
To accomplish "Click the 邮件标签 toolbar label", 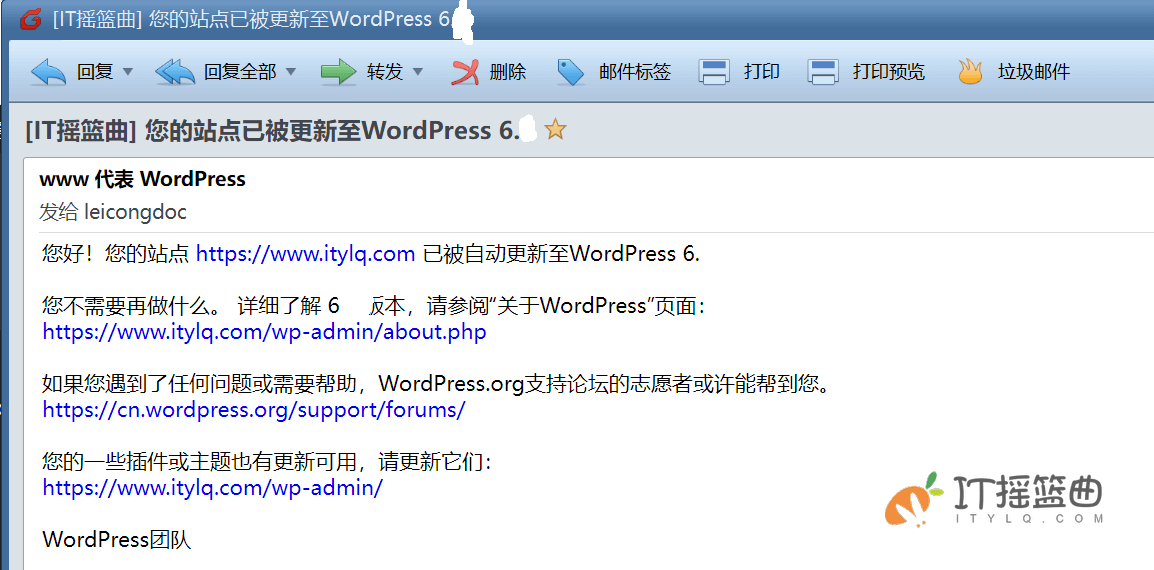I will click(x=635, y=72).
